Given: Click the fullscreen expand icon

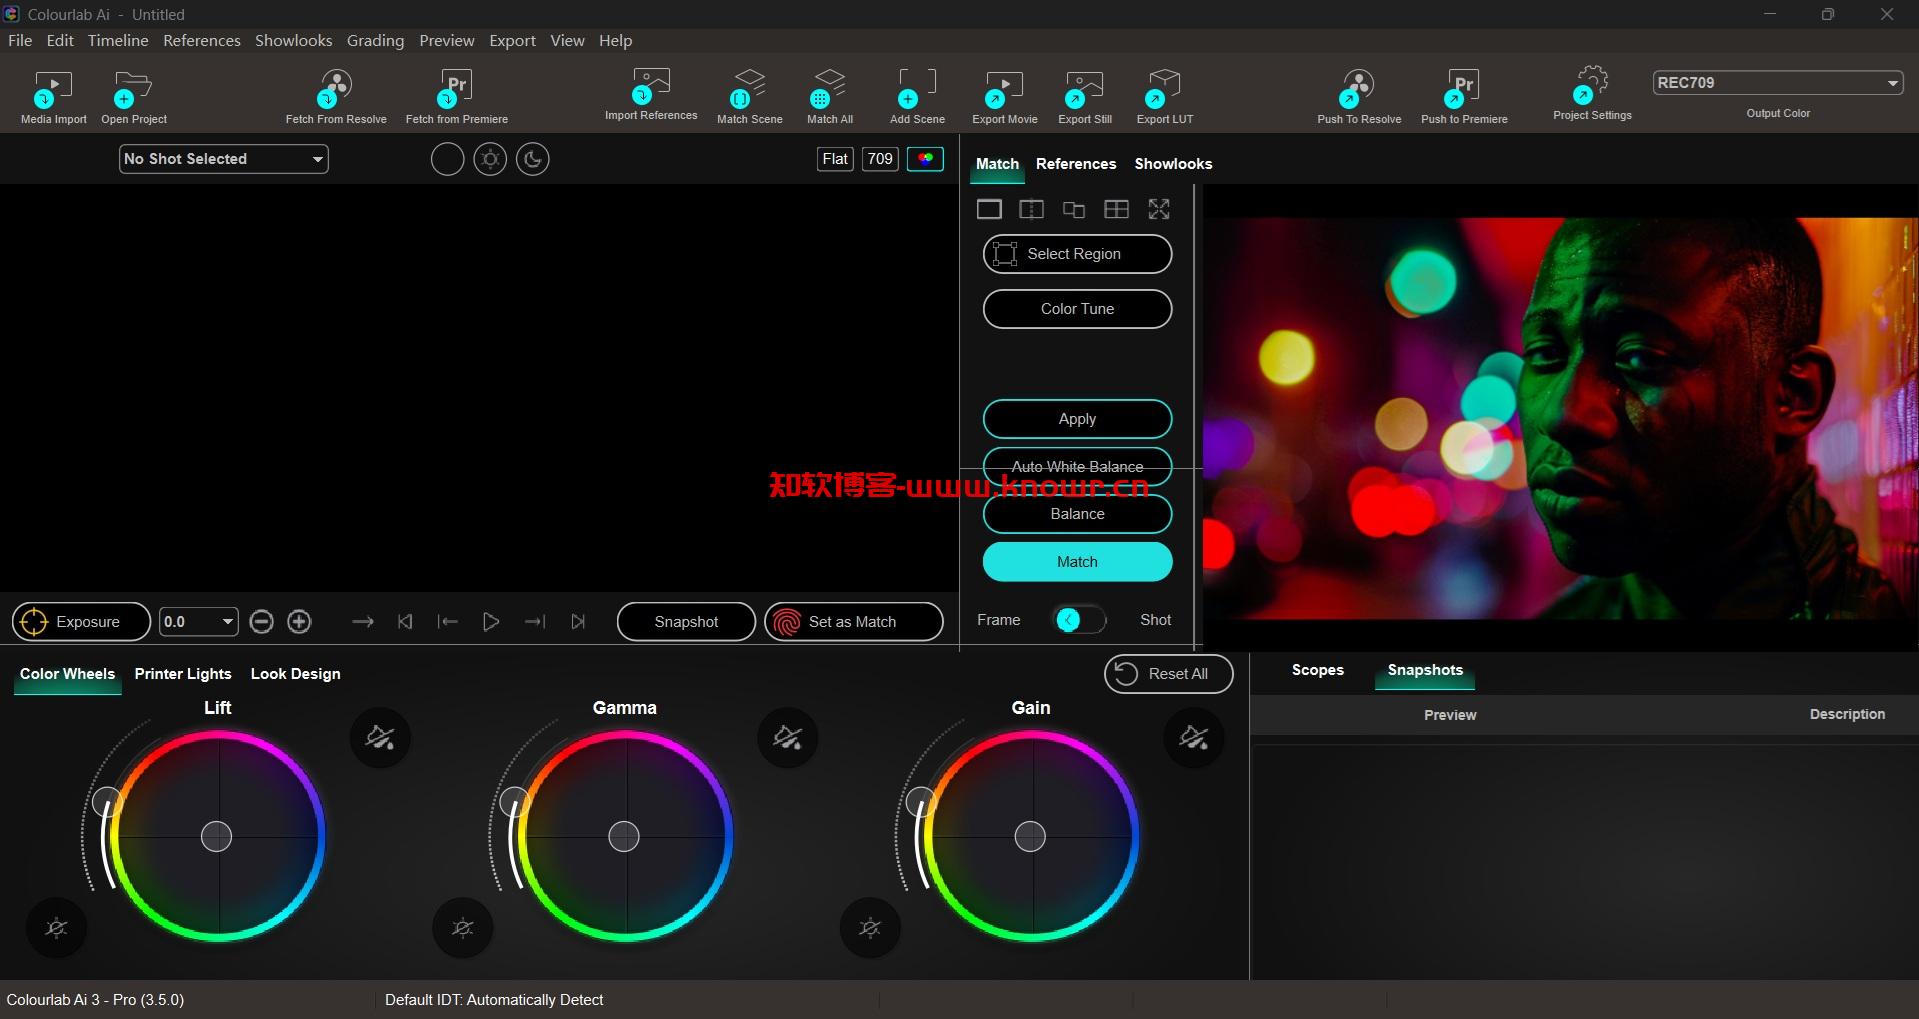Looking at the screenshot, I should point(1159,209).
